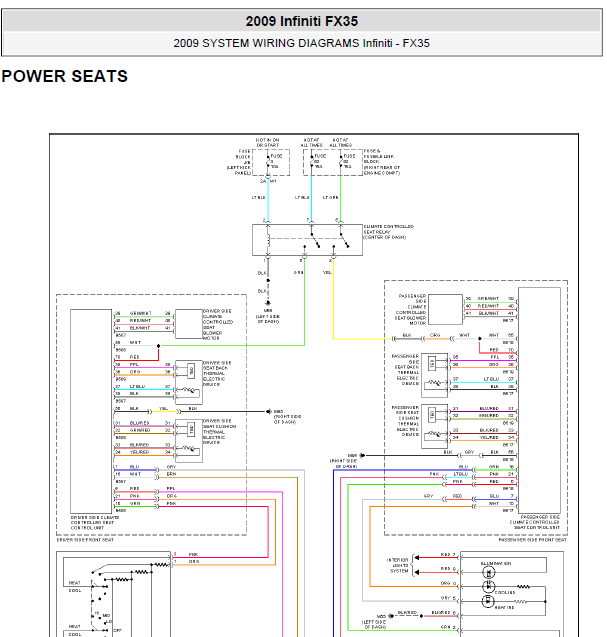Click 'PASSENGER SIDE SEAT CUSHION THERMAL ELECTRIC DEVICE' label
607x637 pixels.
[x=405, y=421]
